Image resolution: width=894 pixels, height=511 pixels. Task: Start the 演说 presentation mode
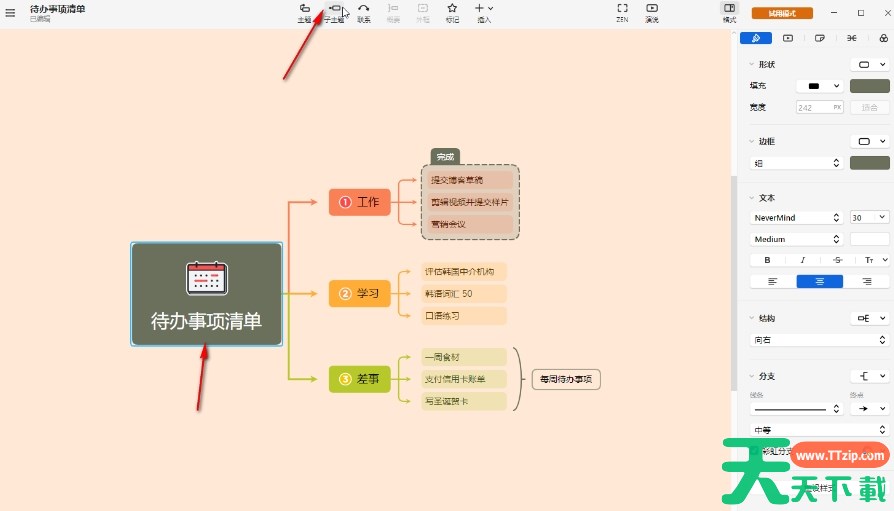pos(652,13)
